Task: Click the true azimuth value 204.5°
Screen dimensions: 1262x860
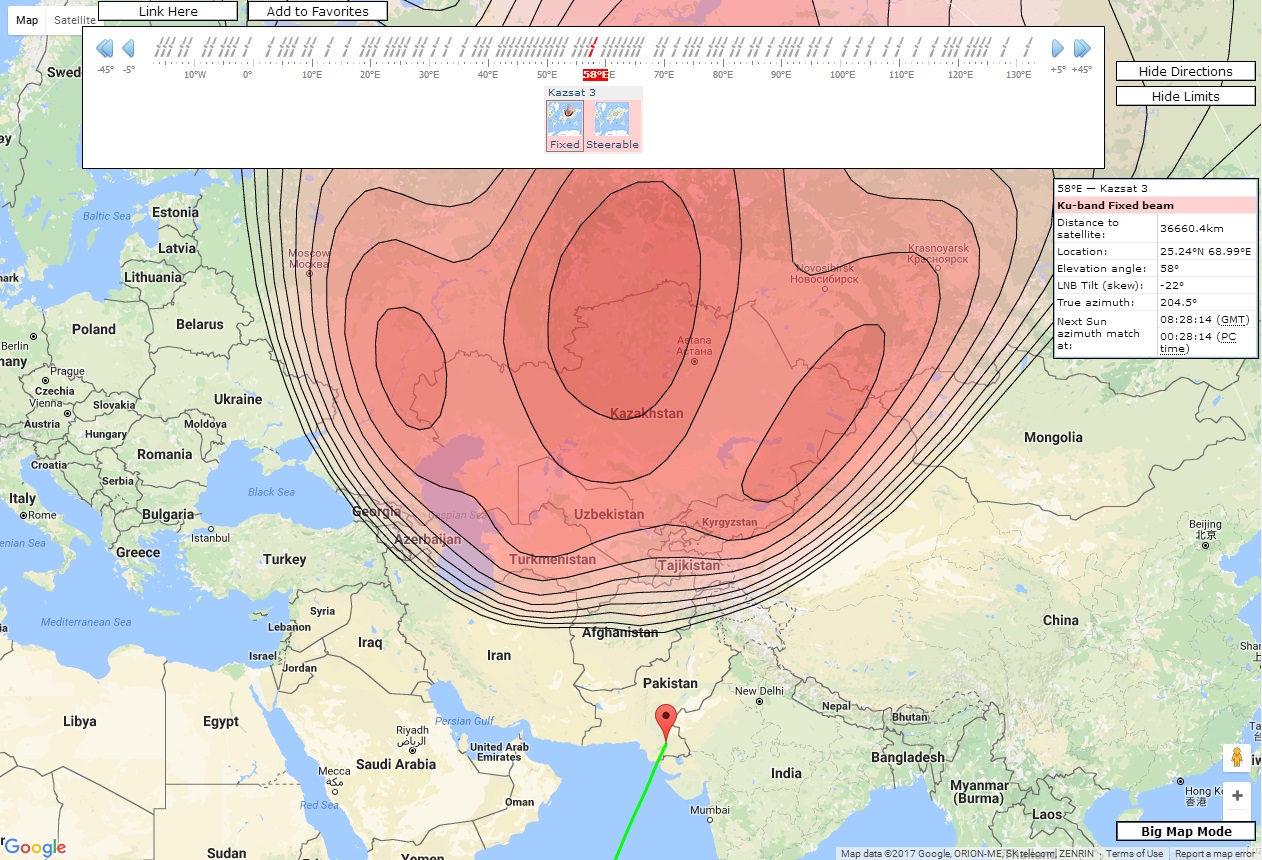Action: [x=1175, y=301]
